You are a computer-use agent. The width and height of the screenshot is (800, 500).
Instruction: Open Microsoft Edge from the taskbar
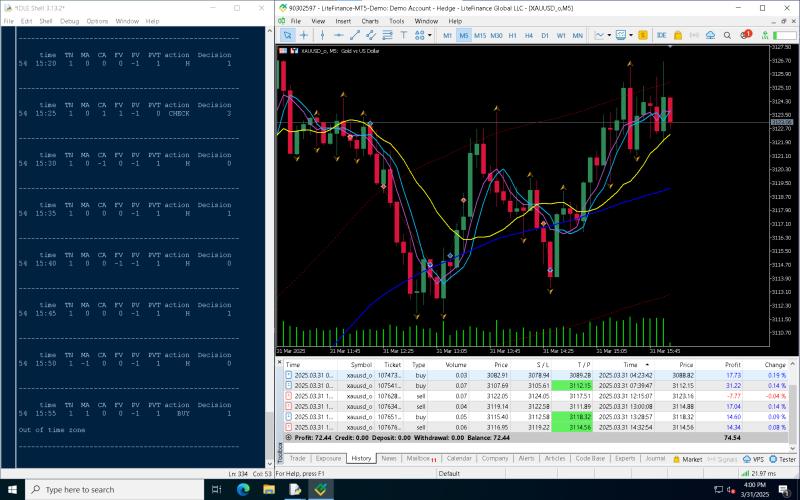click(243, 490)
